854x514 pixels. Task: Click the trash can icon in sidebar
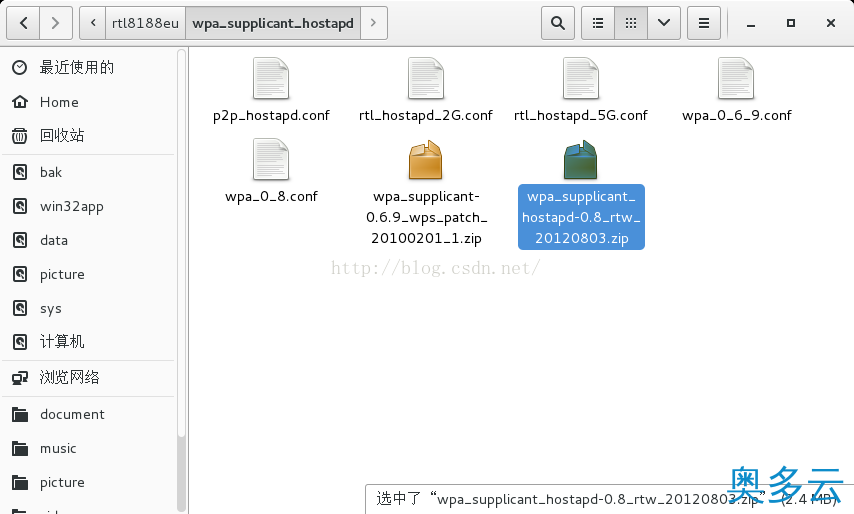(20, 136)
